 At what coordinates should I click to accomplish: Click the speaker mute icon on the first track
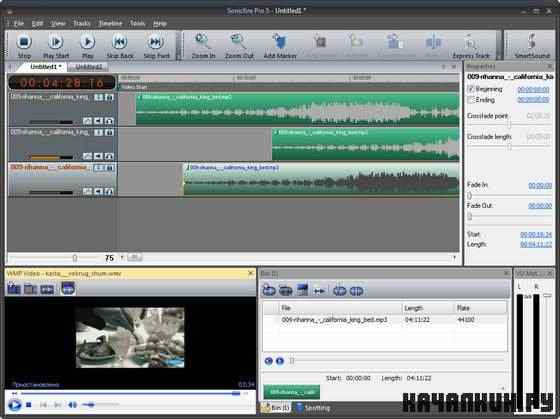(98, 121)
